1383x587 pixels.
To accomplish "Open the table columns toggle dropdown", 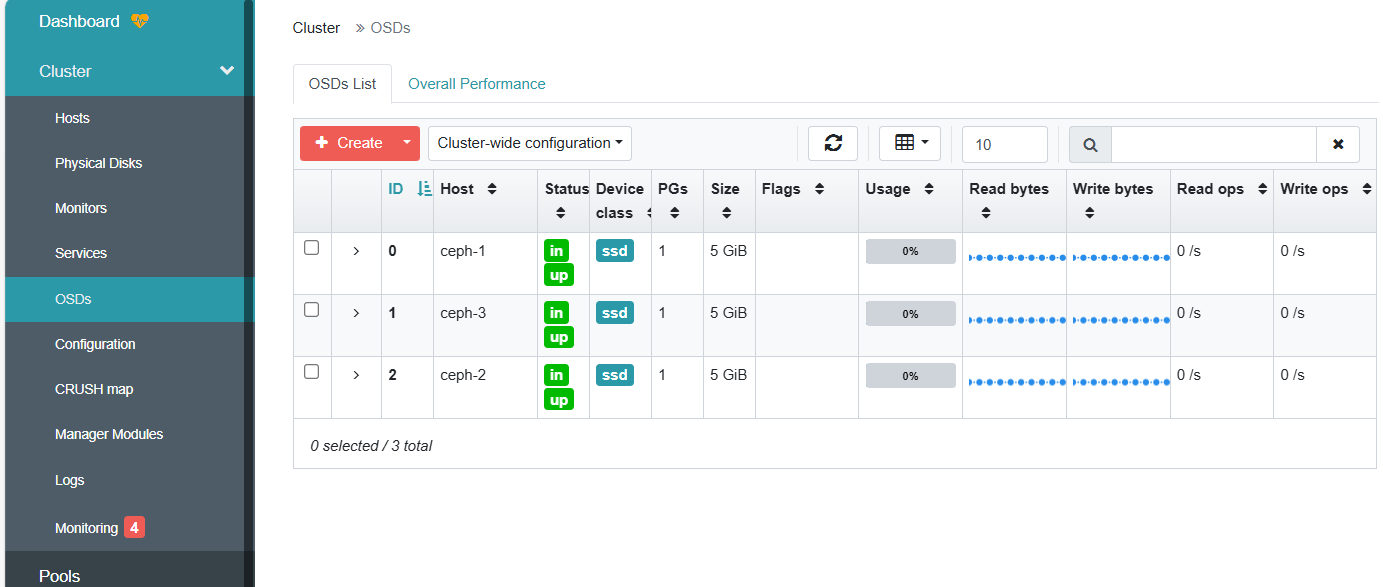I will click(x=910, y=143).
